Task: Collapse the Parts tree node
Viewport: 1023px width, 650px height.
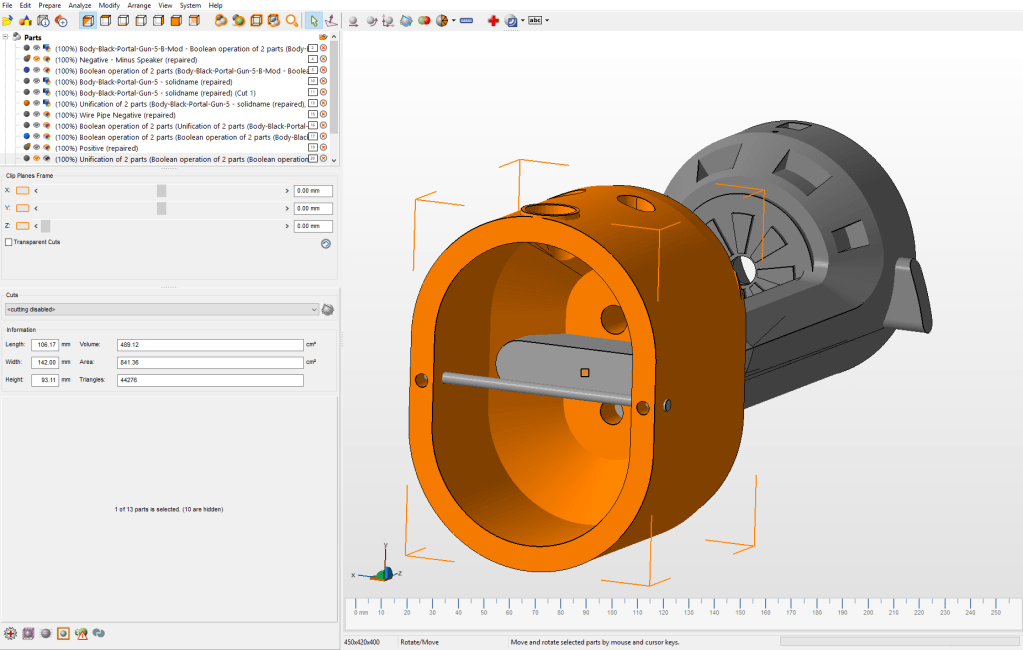Action: coord(6,37)
